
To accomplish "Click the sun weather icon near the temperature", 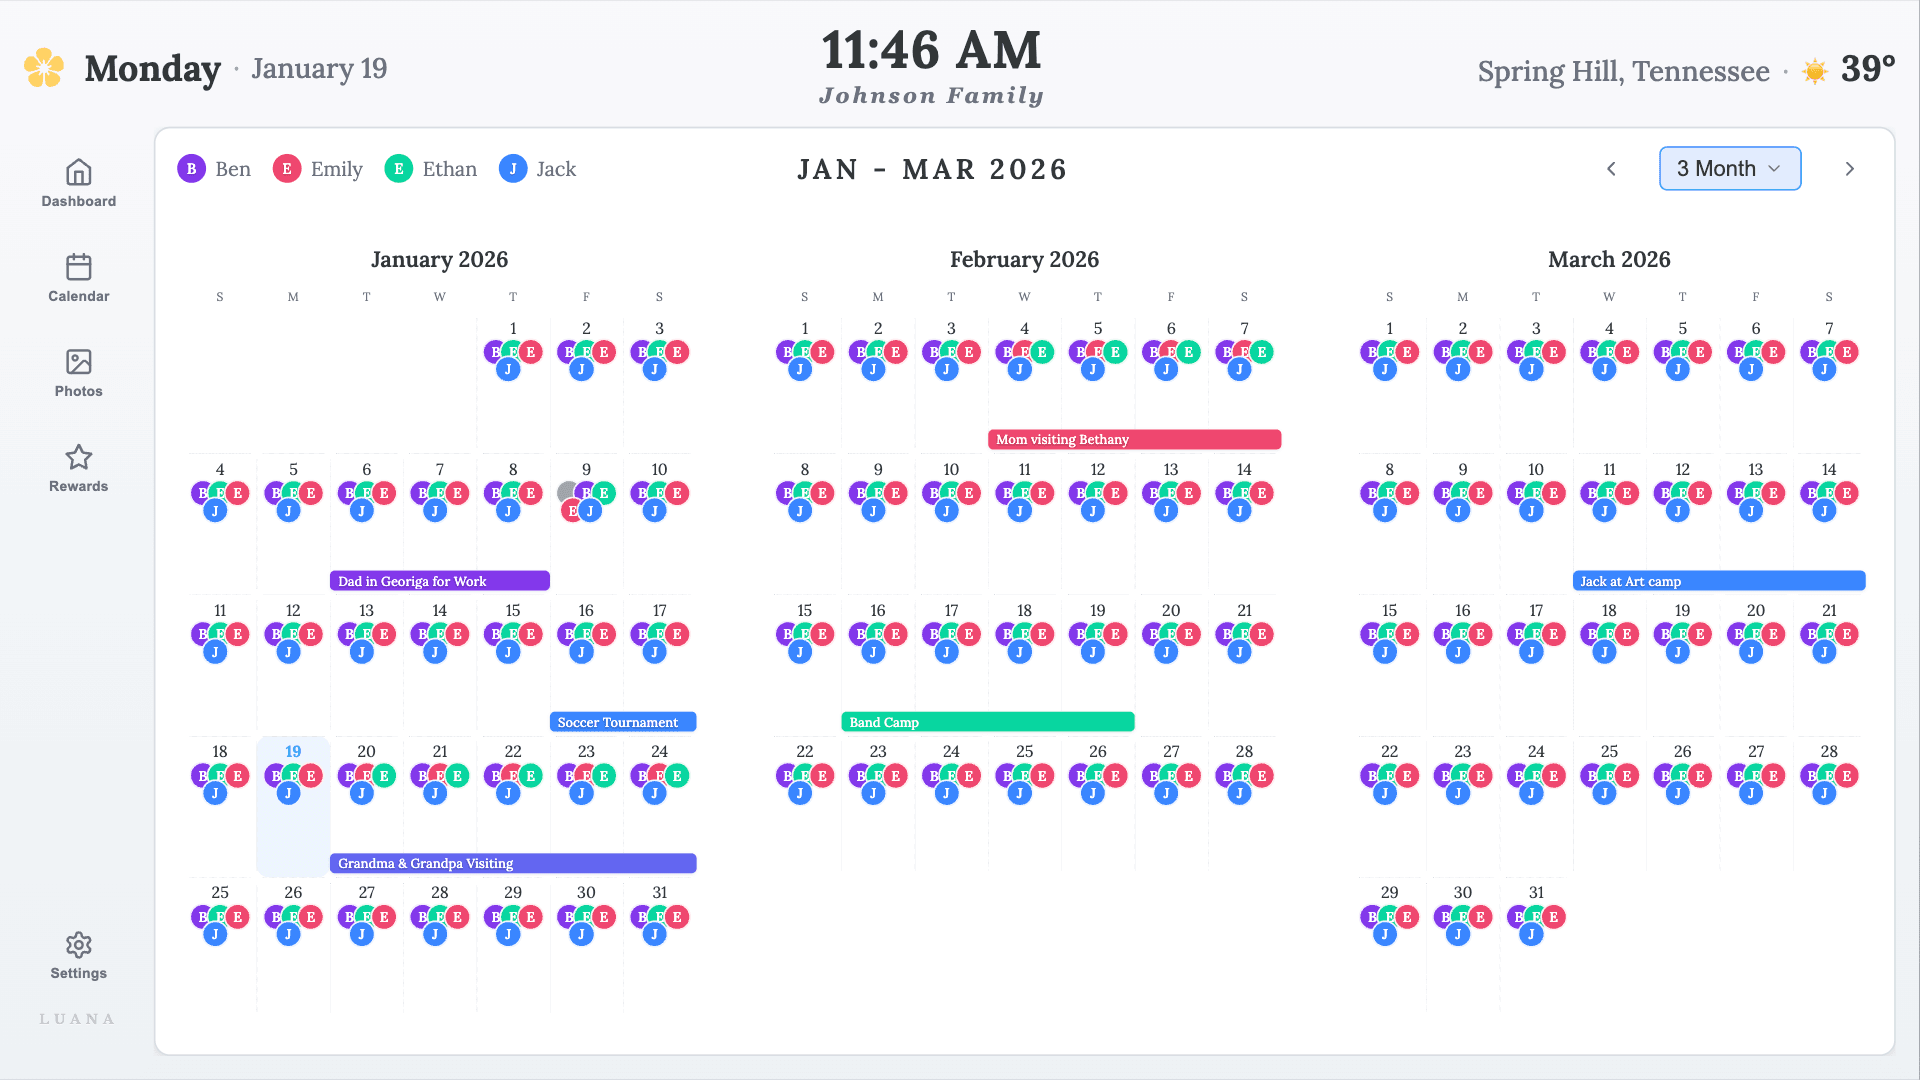I will coord(1814,71).
